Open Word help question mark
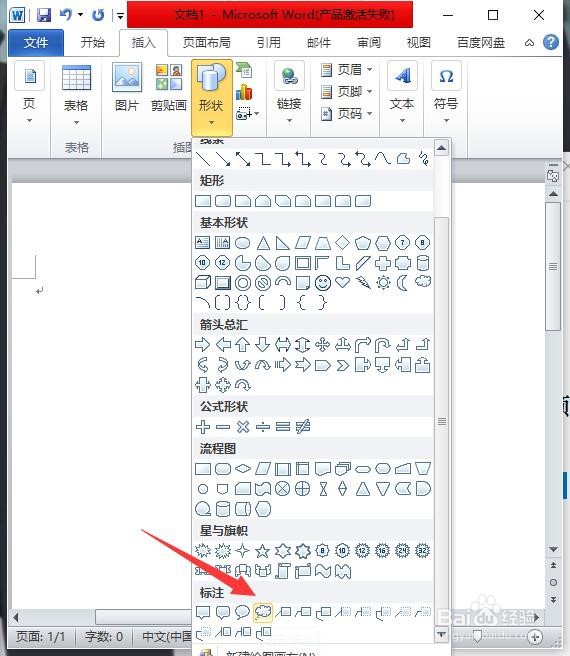The height and width of the screenshot is (656, 570). (551, 42)
